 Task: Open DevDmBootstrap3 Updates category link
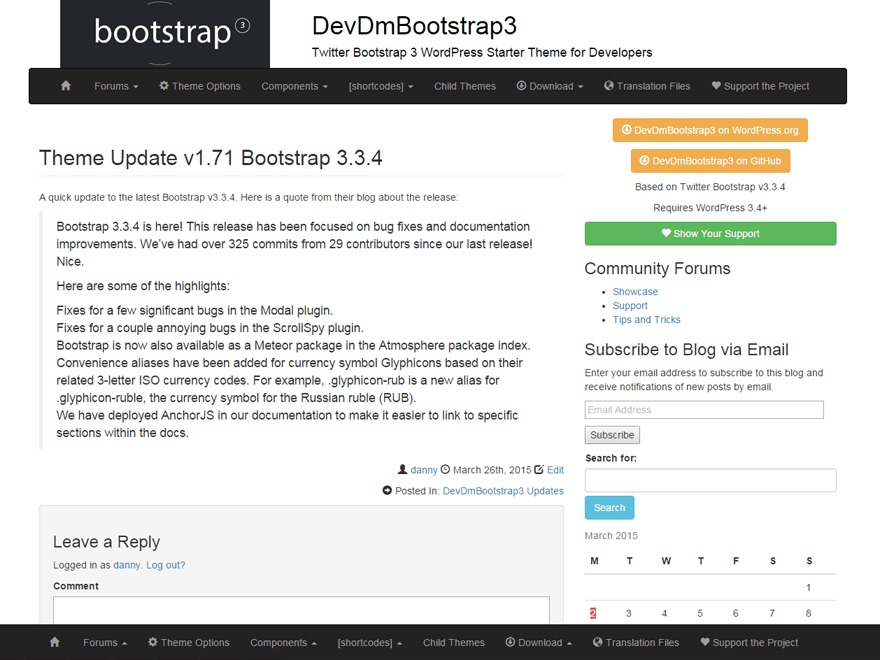click(x=503, y=491)
